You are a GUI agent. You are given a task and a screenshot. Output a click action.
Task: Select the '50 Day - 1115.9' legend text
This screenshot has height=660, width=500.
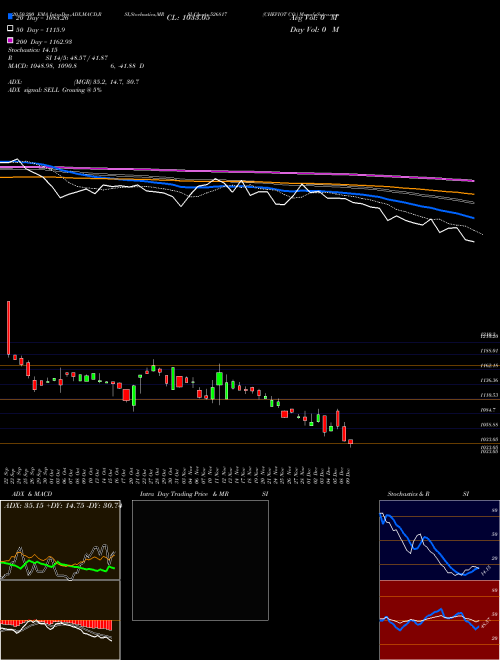(40, 30)
